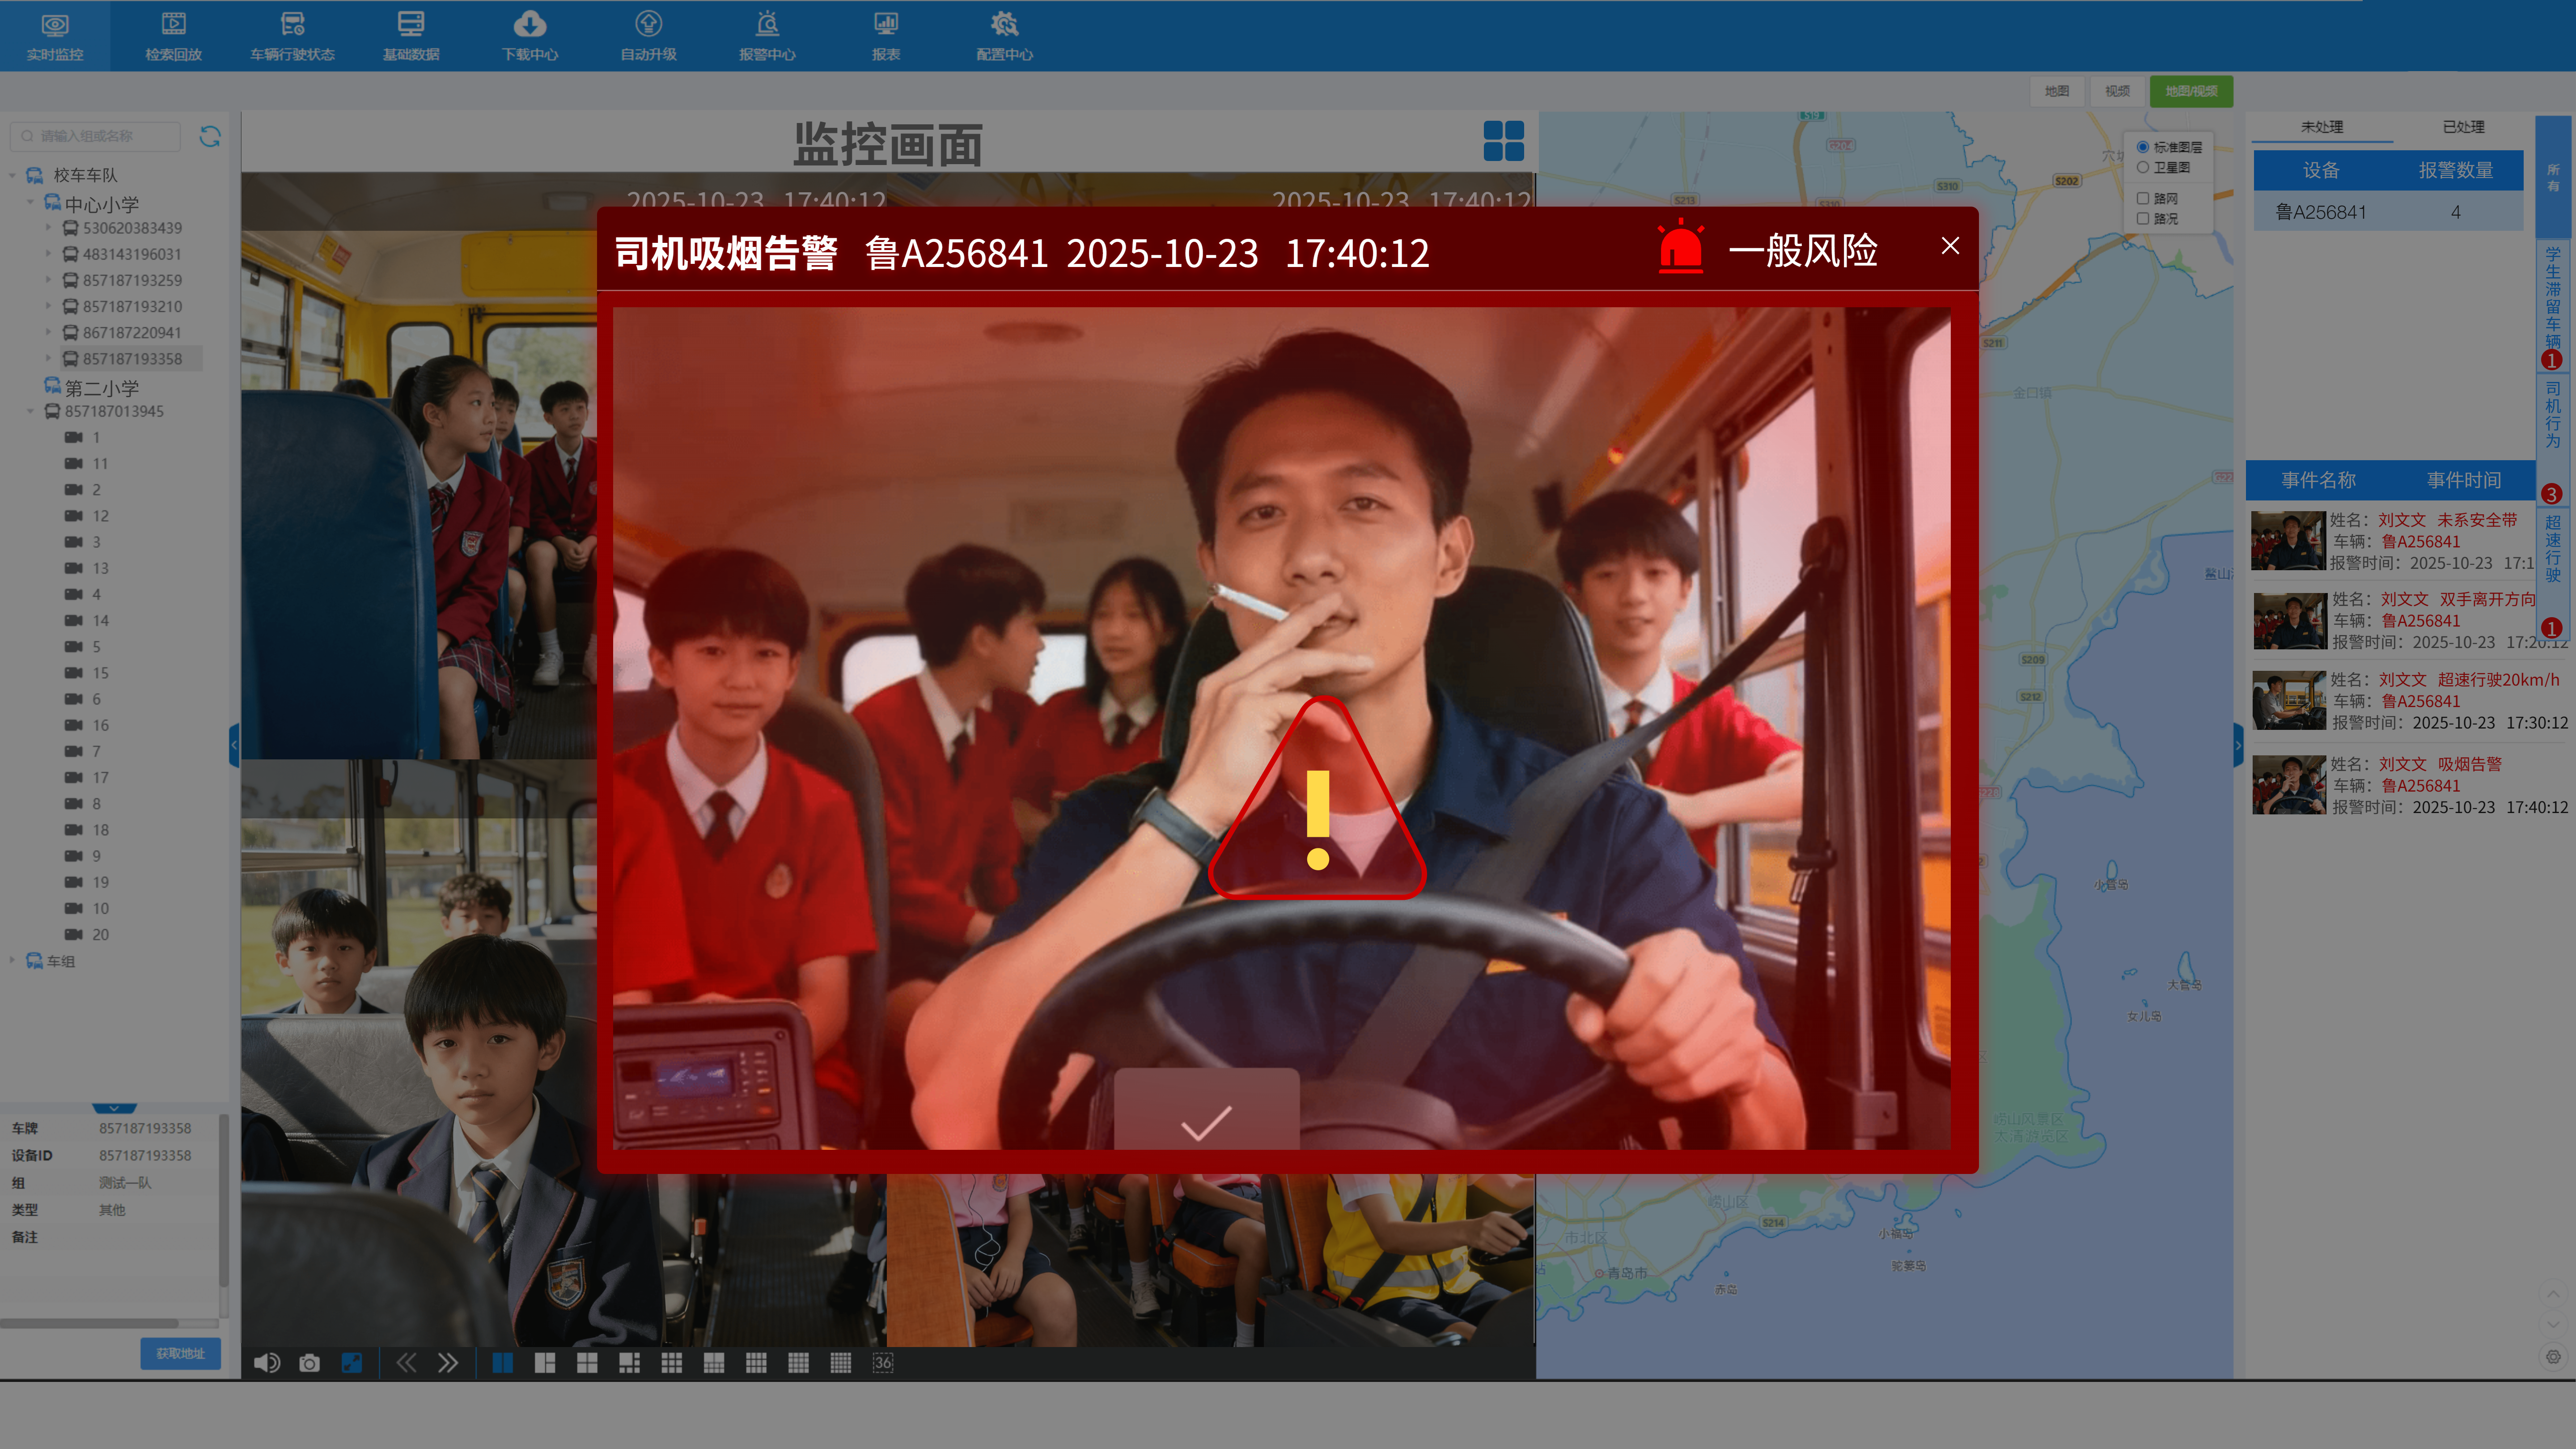Expand vehicle 867187220941 in the tree

[x=48, y=332]
